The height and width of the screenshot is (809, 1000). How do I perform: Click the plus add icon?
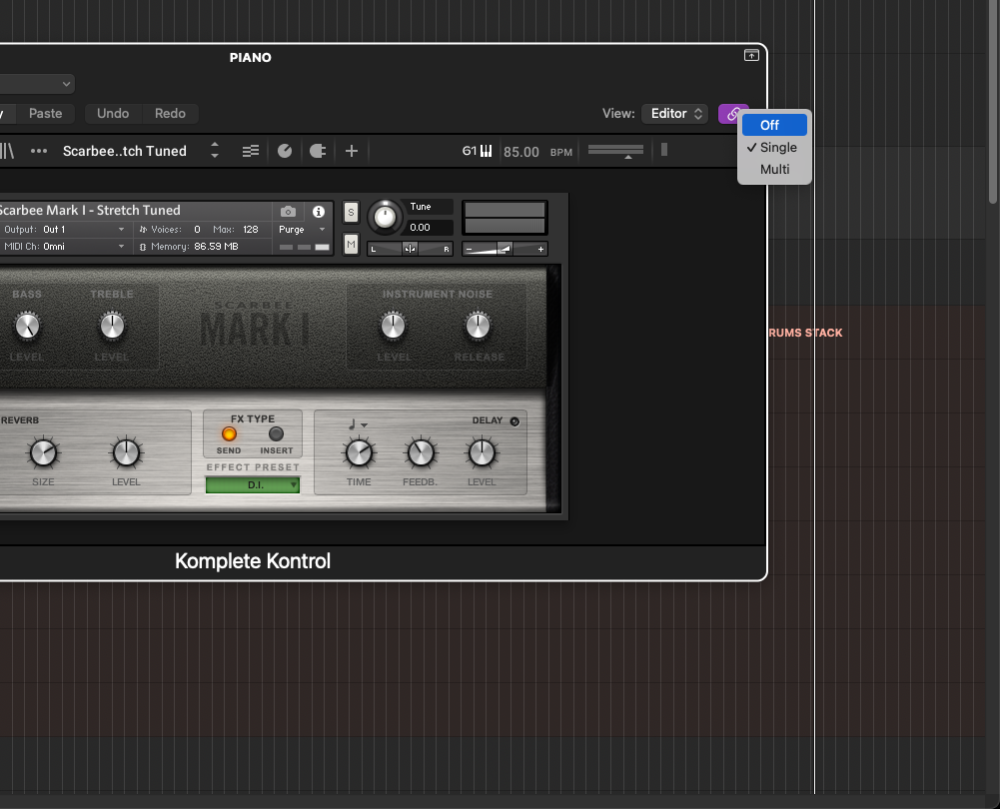click(351, 151)
